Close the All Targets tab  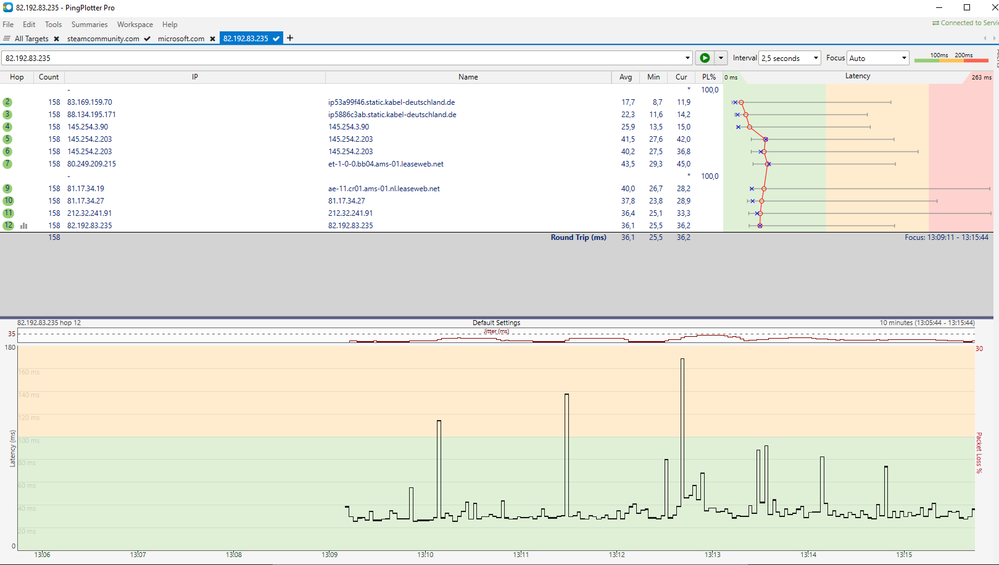[57, 38]
